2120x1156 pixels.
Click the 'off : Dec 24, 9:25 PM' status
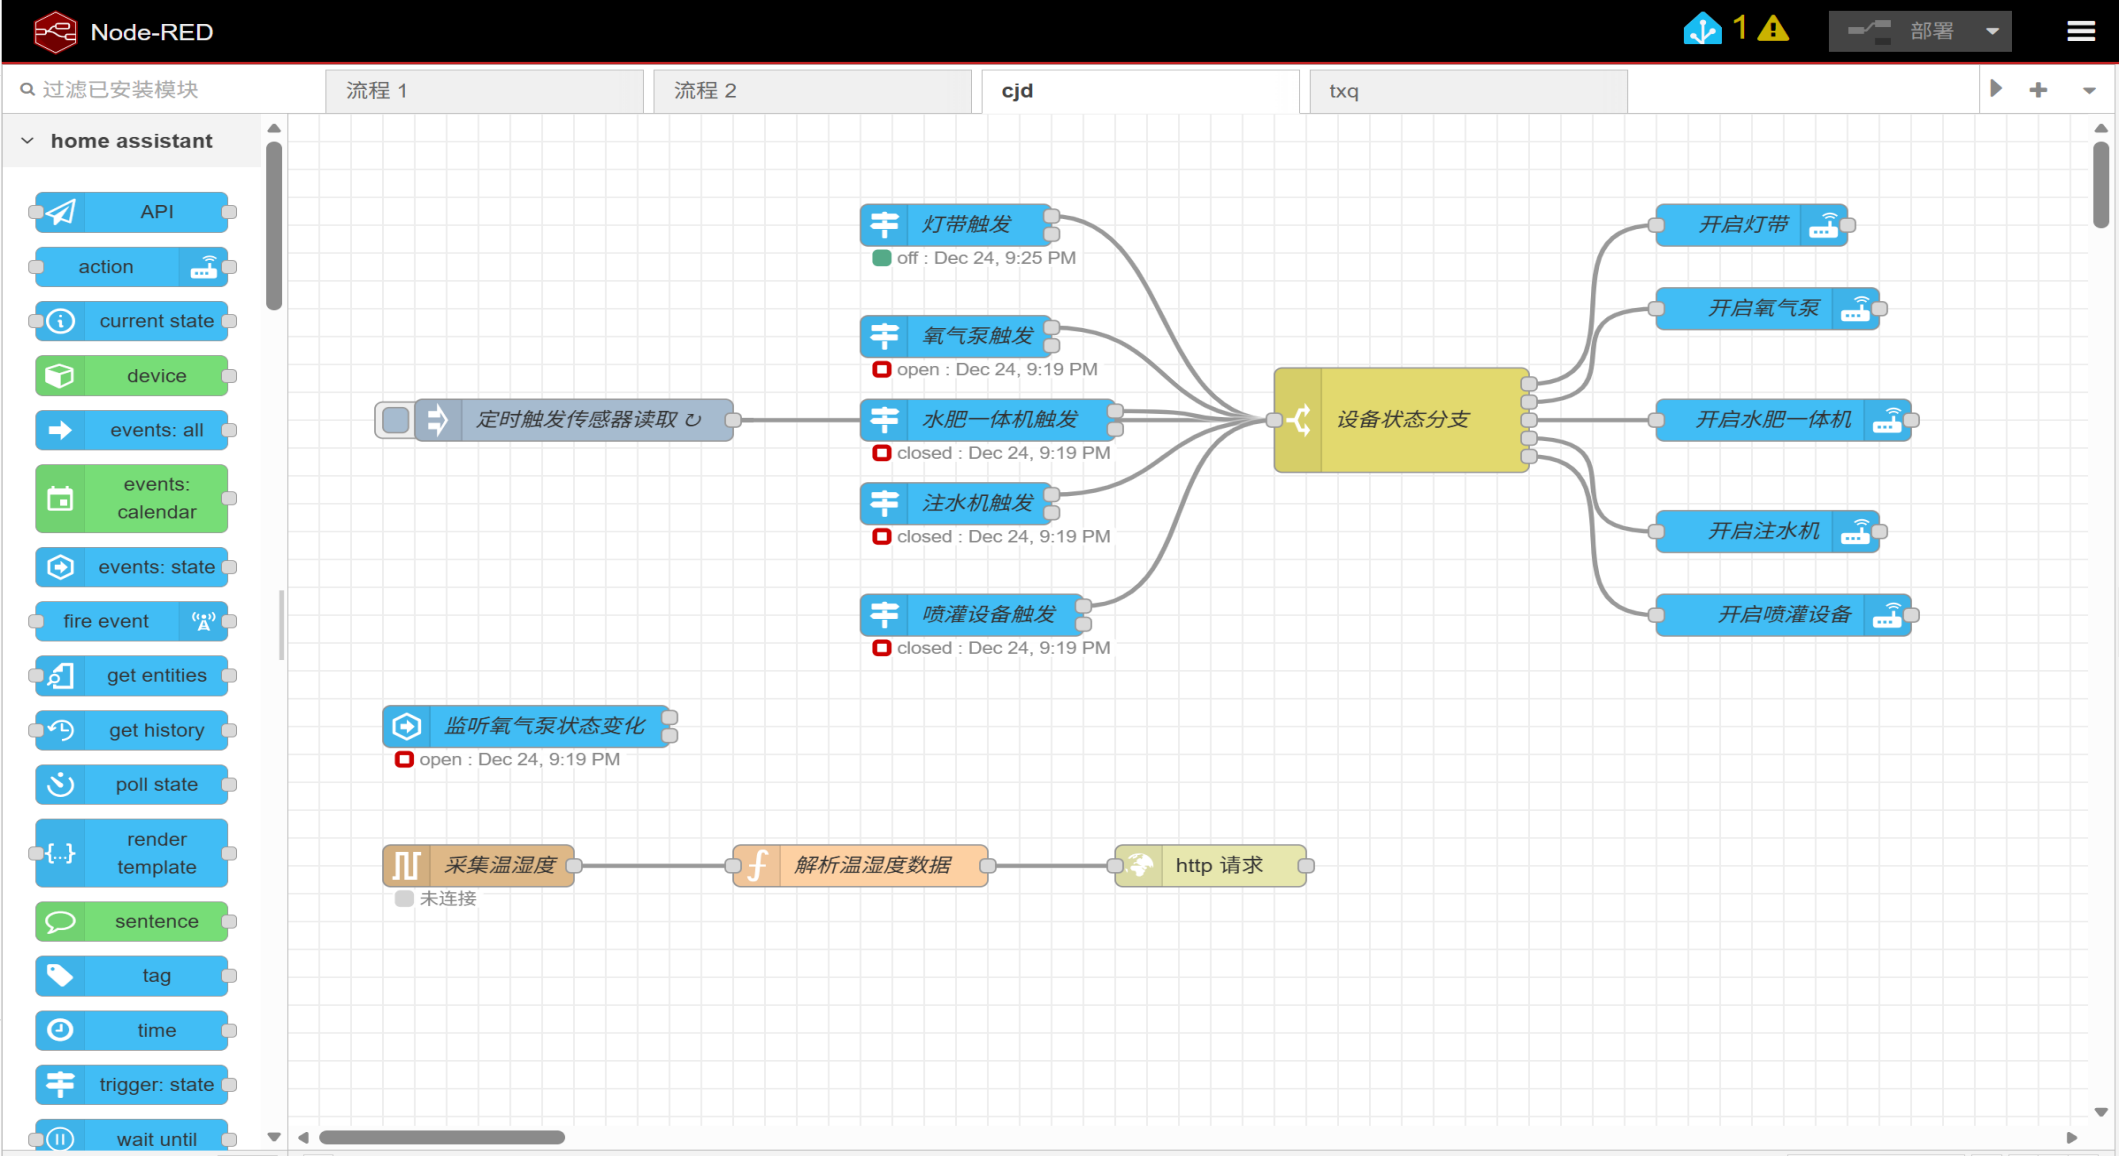986,258
